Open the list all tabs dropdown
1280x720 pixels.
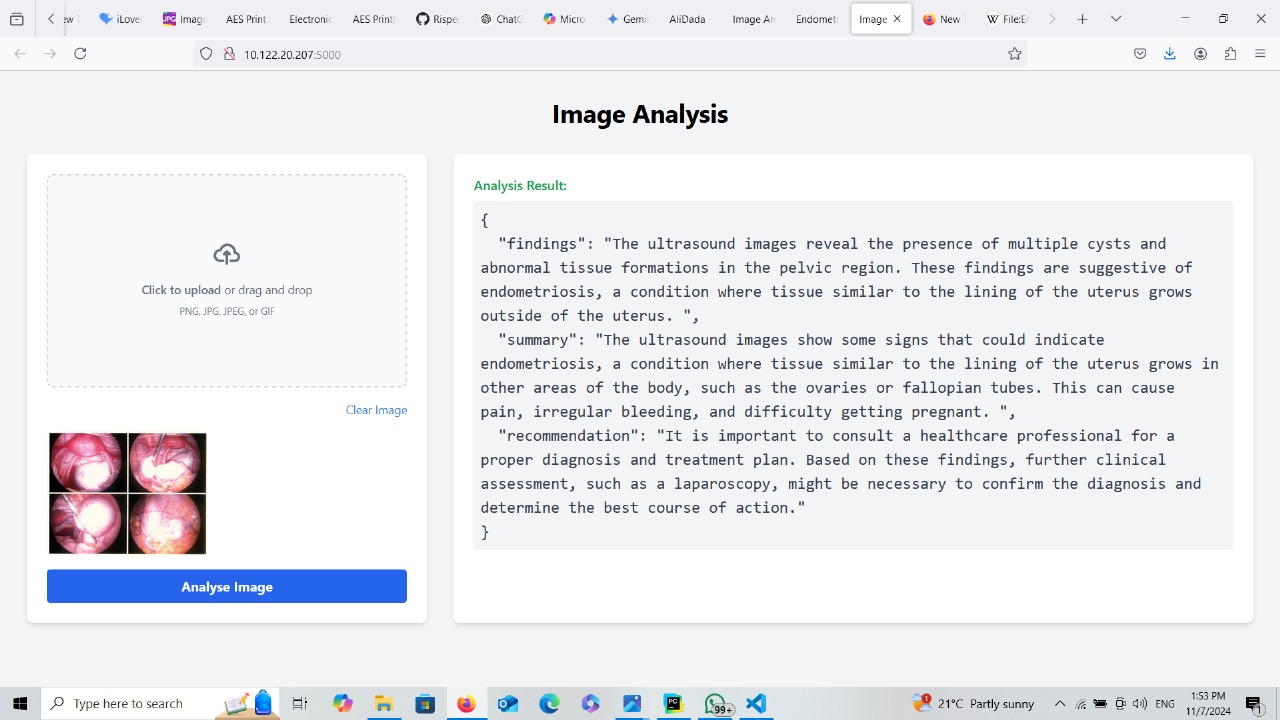(x=1116, y=19)
